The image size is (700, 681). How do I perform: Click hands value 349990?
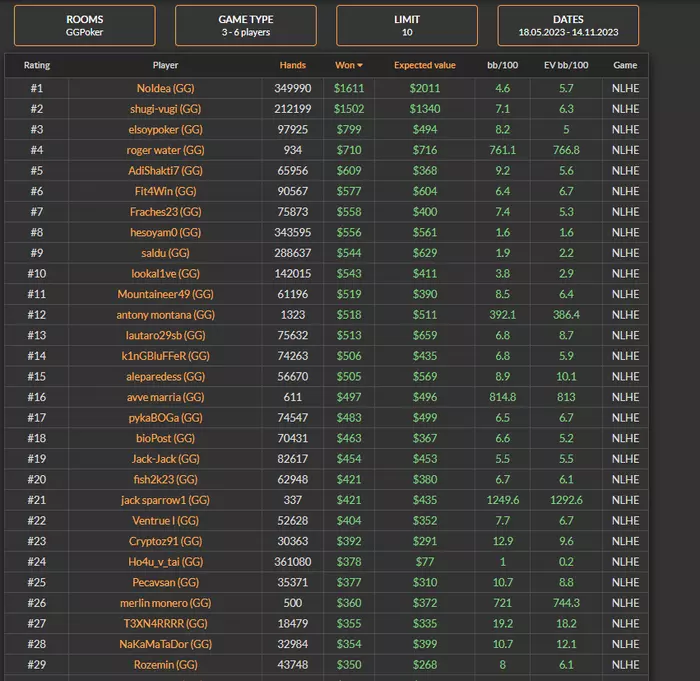coord(293,88)
